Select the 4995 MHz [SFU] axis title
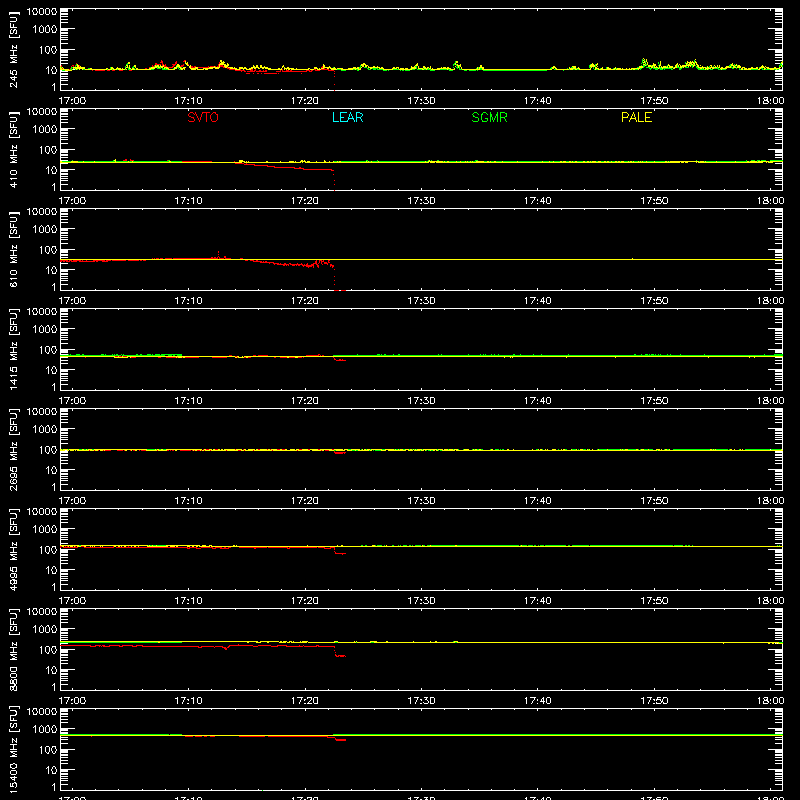The image size is (800, 800). (x=13, y=549)
